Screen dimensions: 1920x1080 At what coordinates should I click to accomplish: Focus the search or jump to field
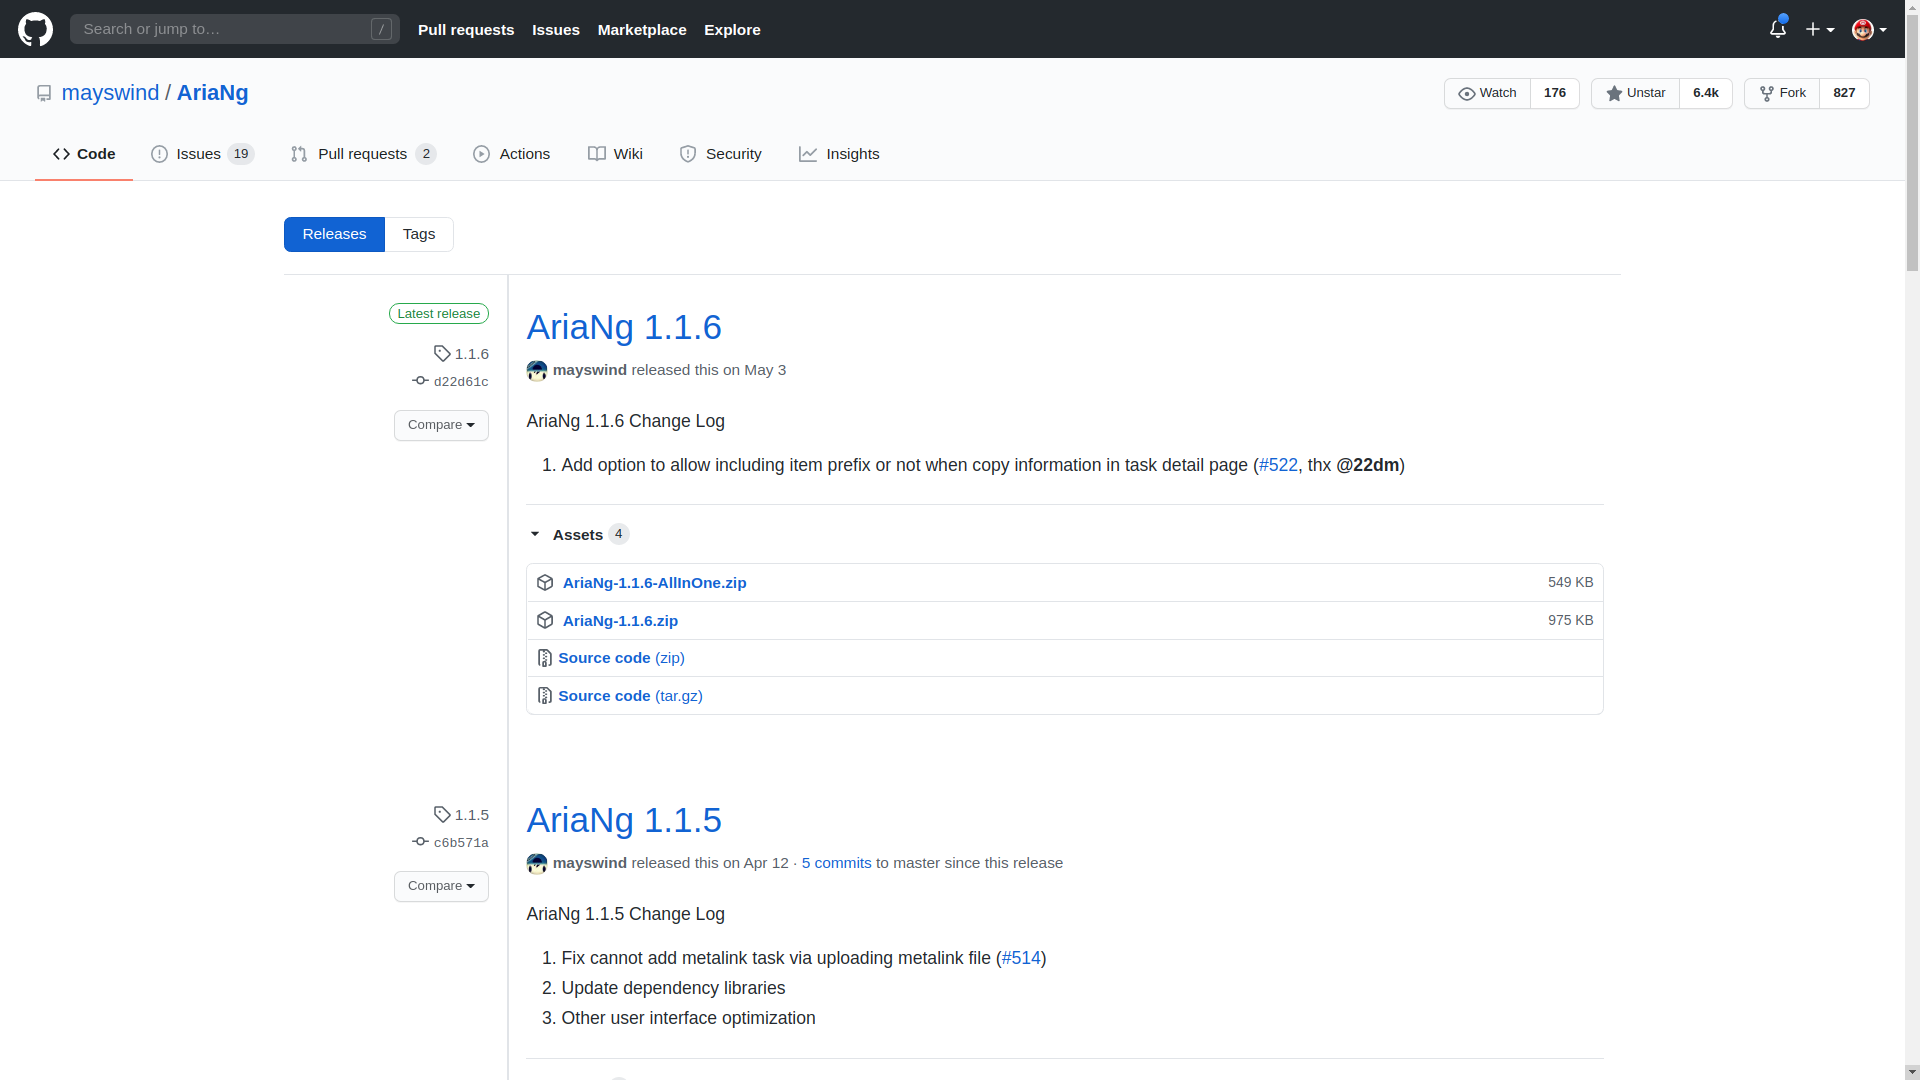click(x=235, y=29)
